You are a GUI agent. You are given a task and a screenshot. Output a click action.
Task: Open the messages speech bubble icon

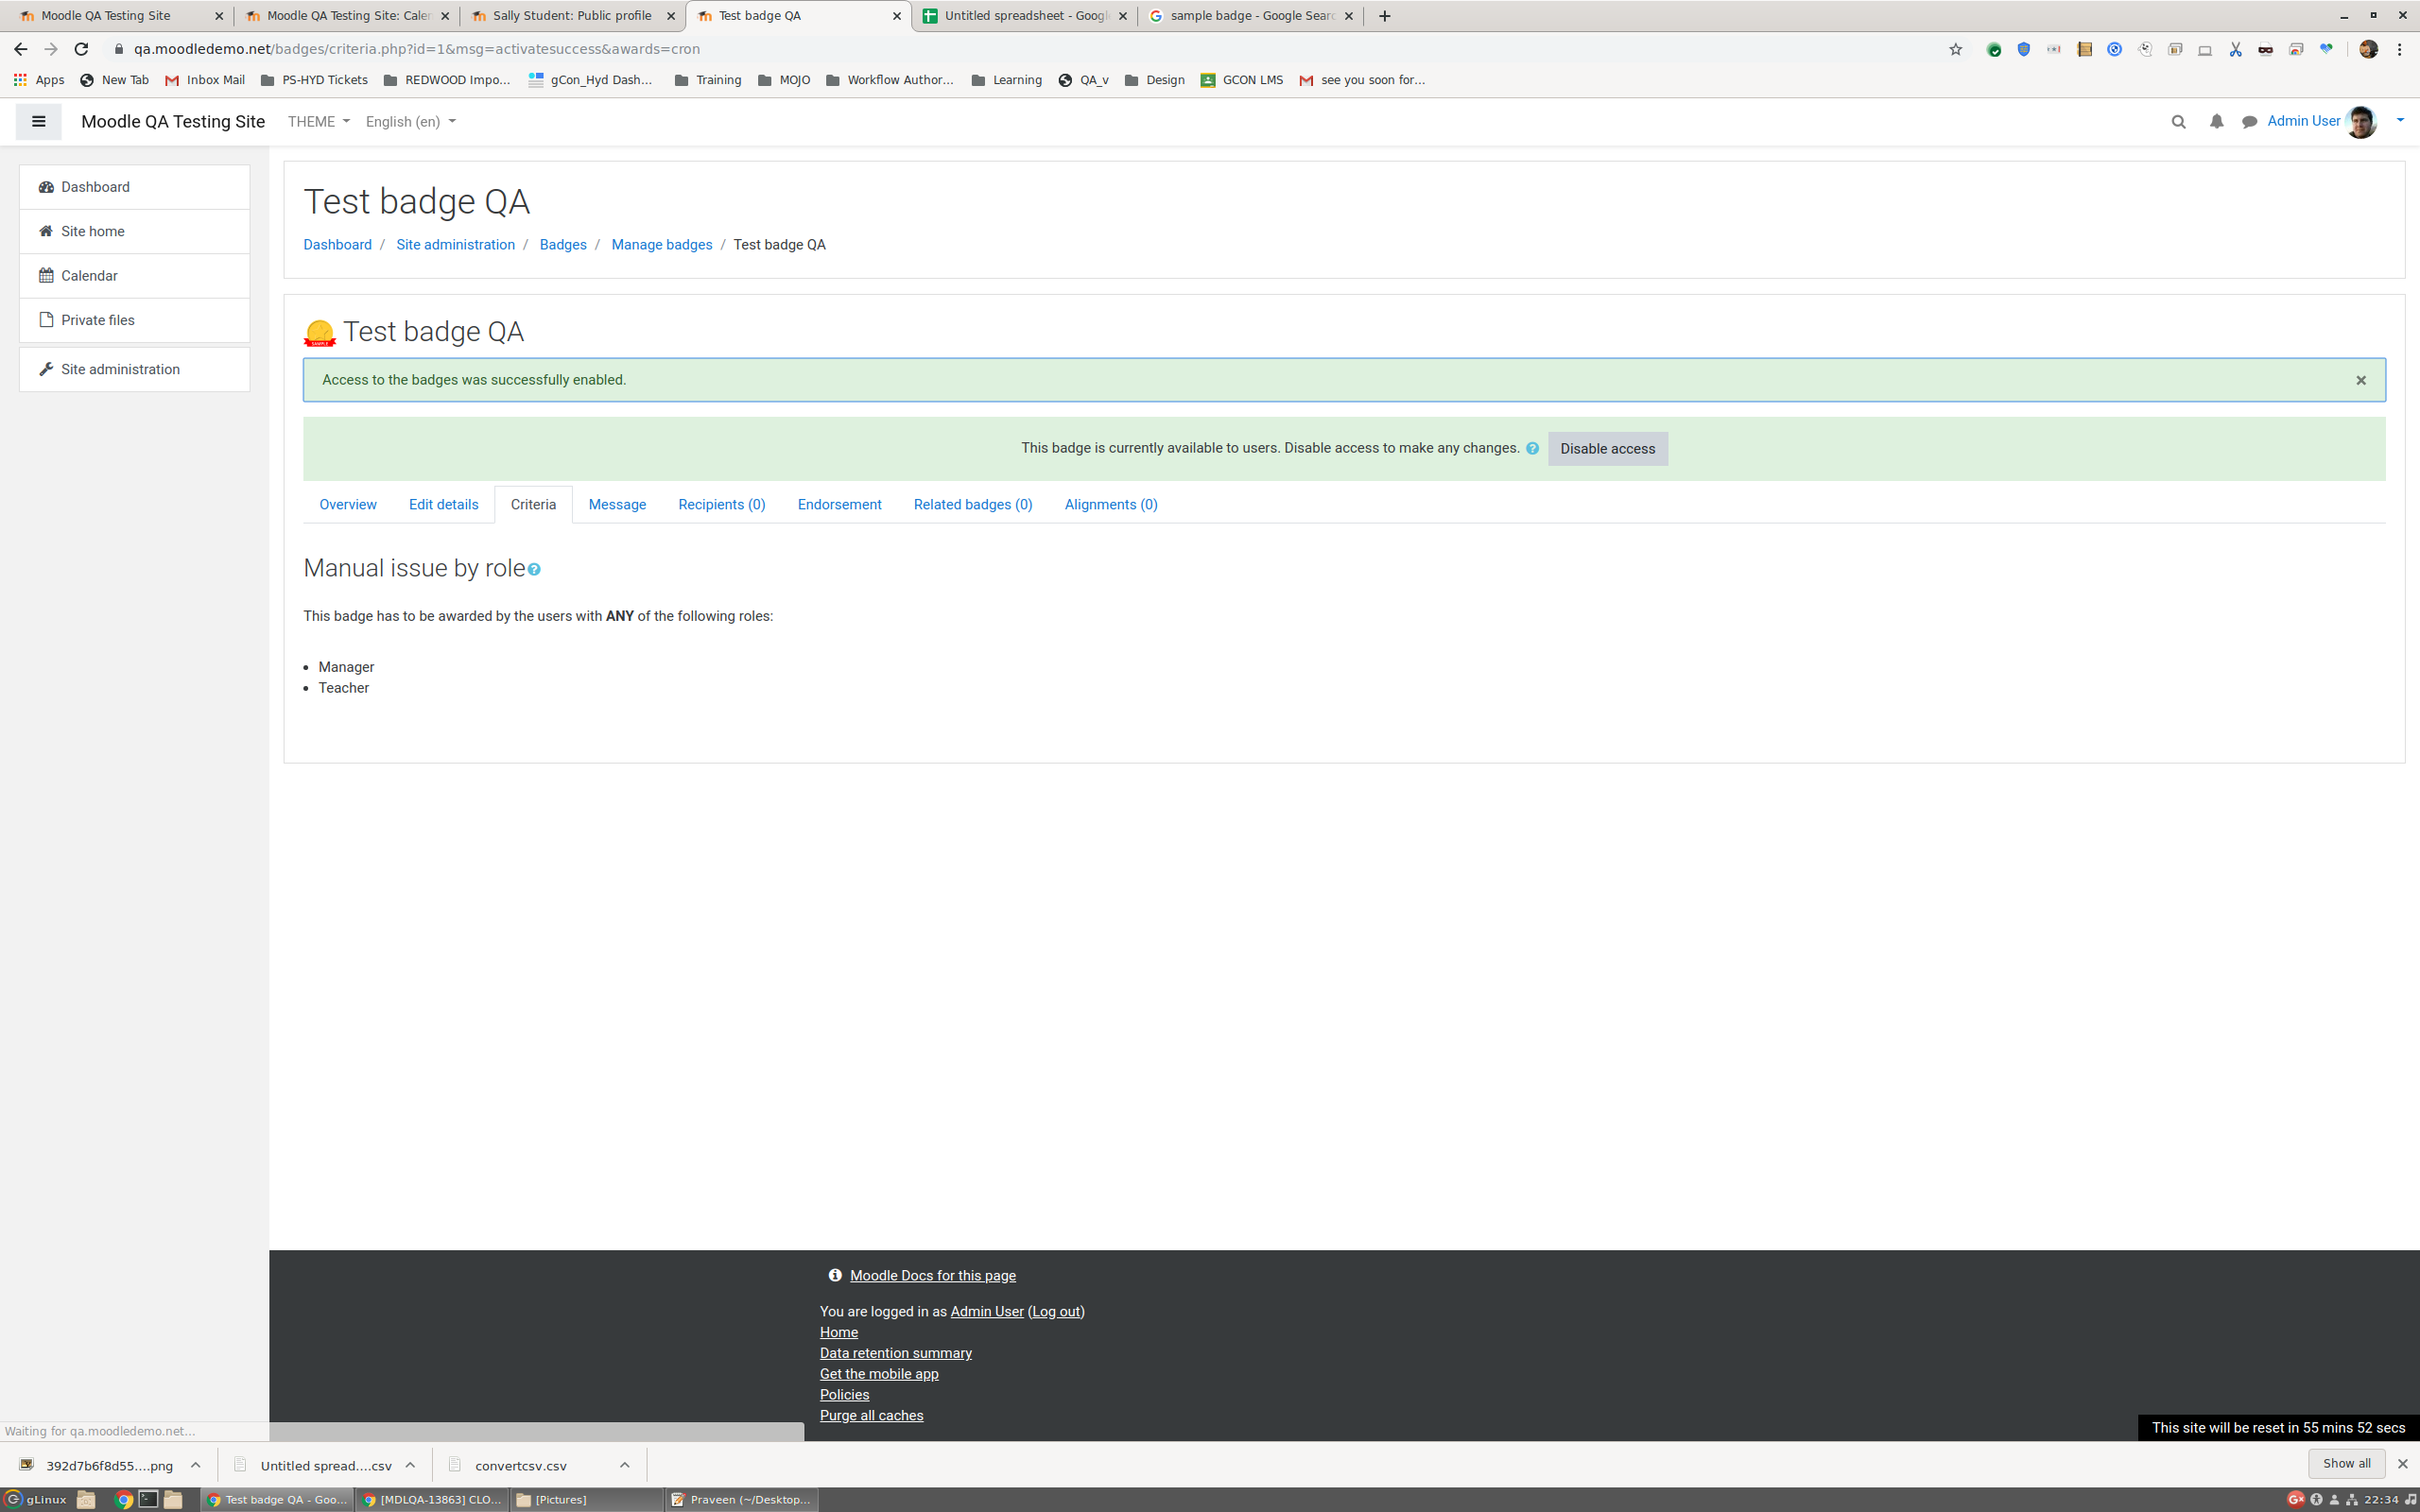pyautogui.click(x=2250, y=122)
